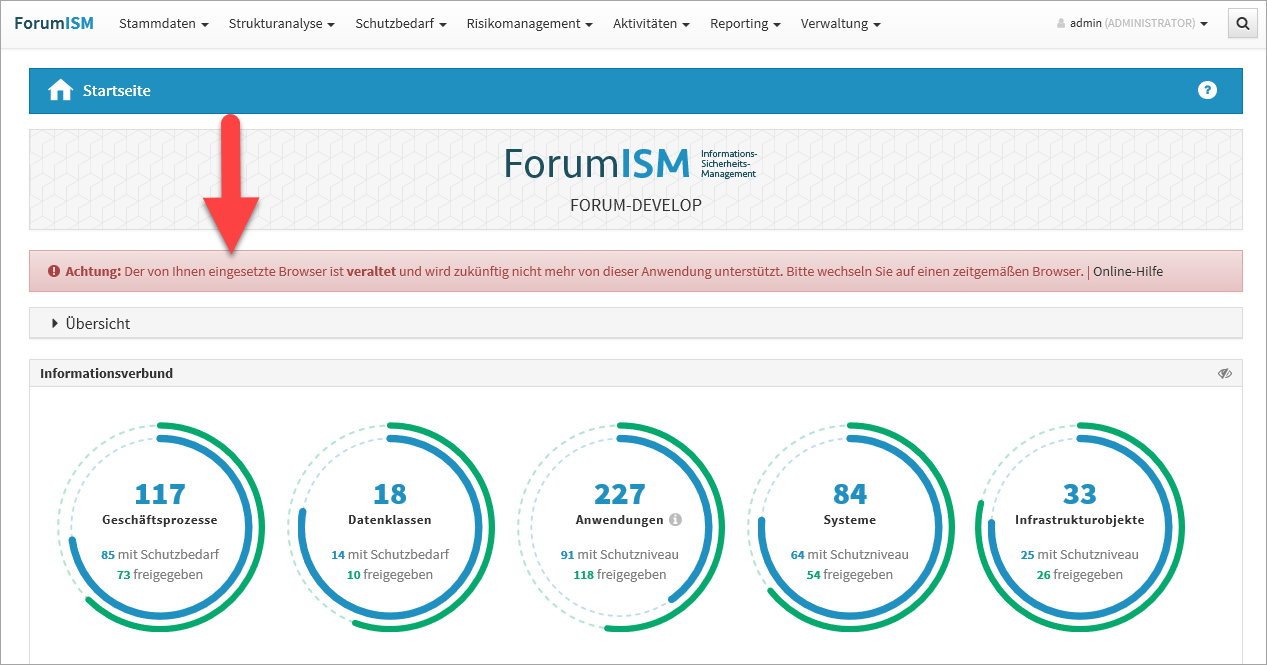Screen dimensions: 1267x665
Task: Click the user icon beside admin
Action: (x=1061, y=24)
